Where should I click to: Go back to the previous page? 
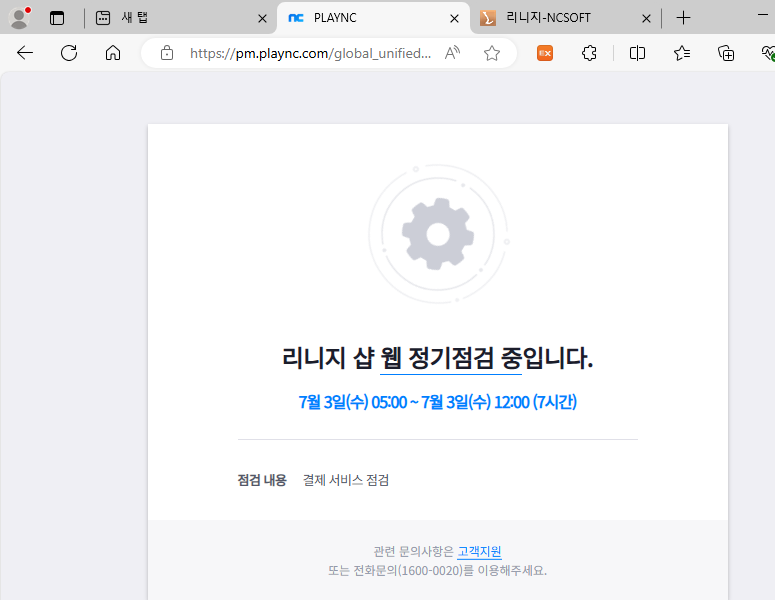[25, 53]
